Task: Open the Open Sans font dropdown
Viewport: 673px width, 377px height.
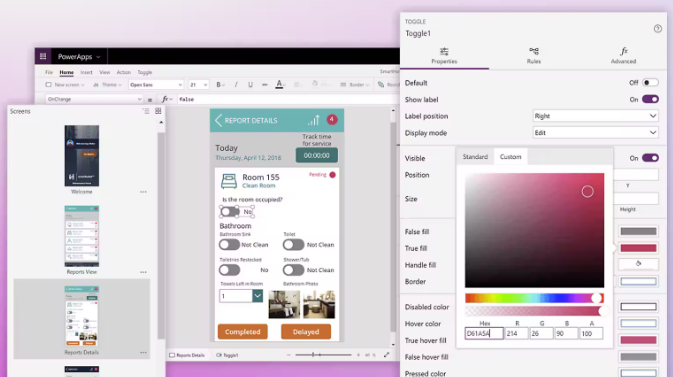Action: click(156, 85)
